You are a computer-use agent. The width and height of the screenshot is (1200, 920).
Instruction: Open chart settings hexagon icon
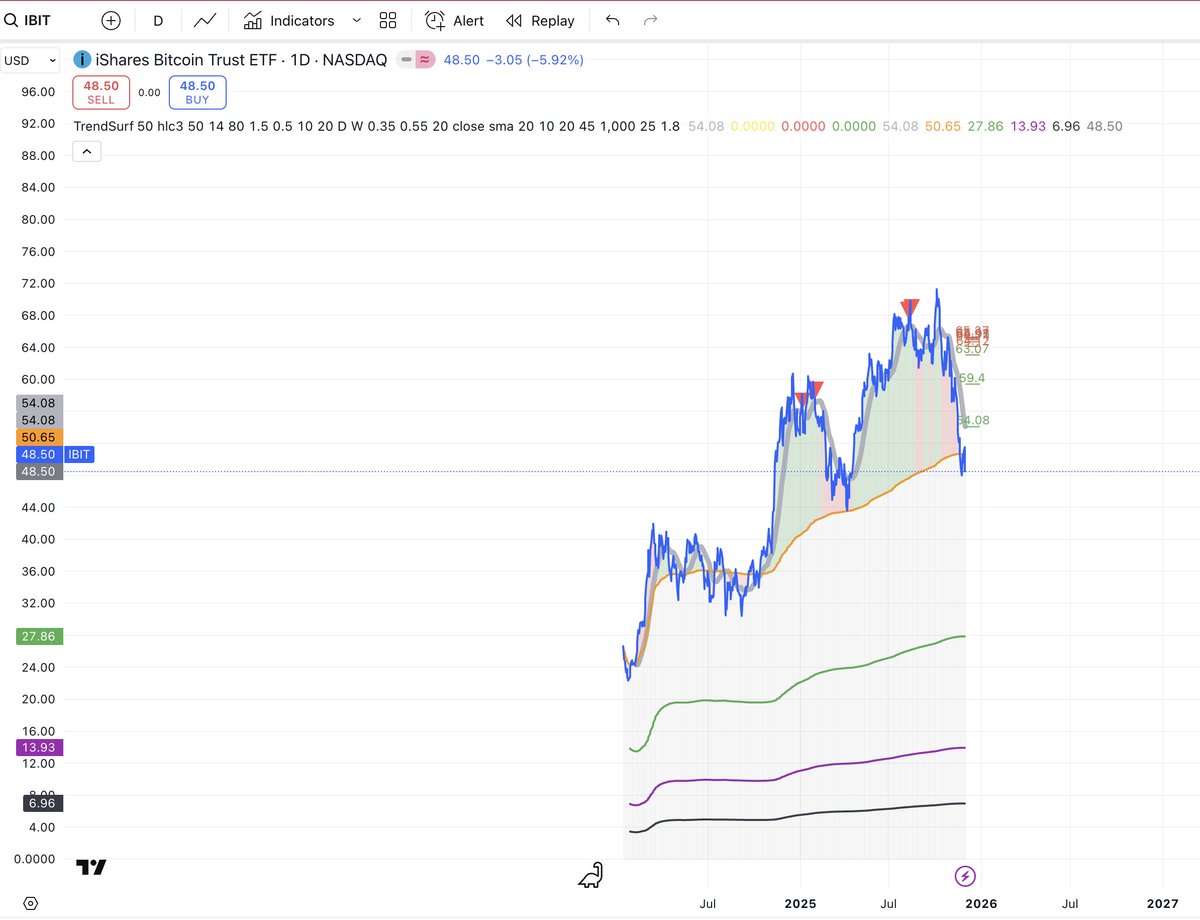31,903
